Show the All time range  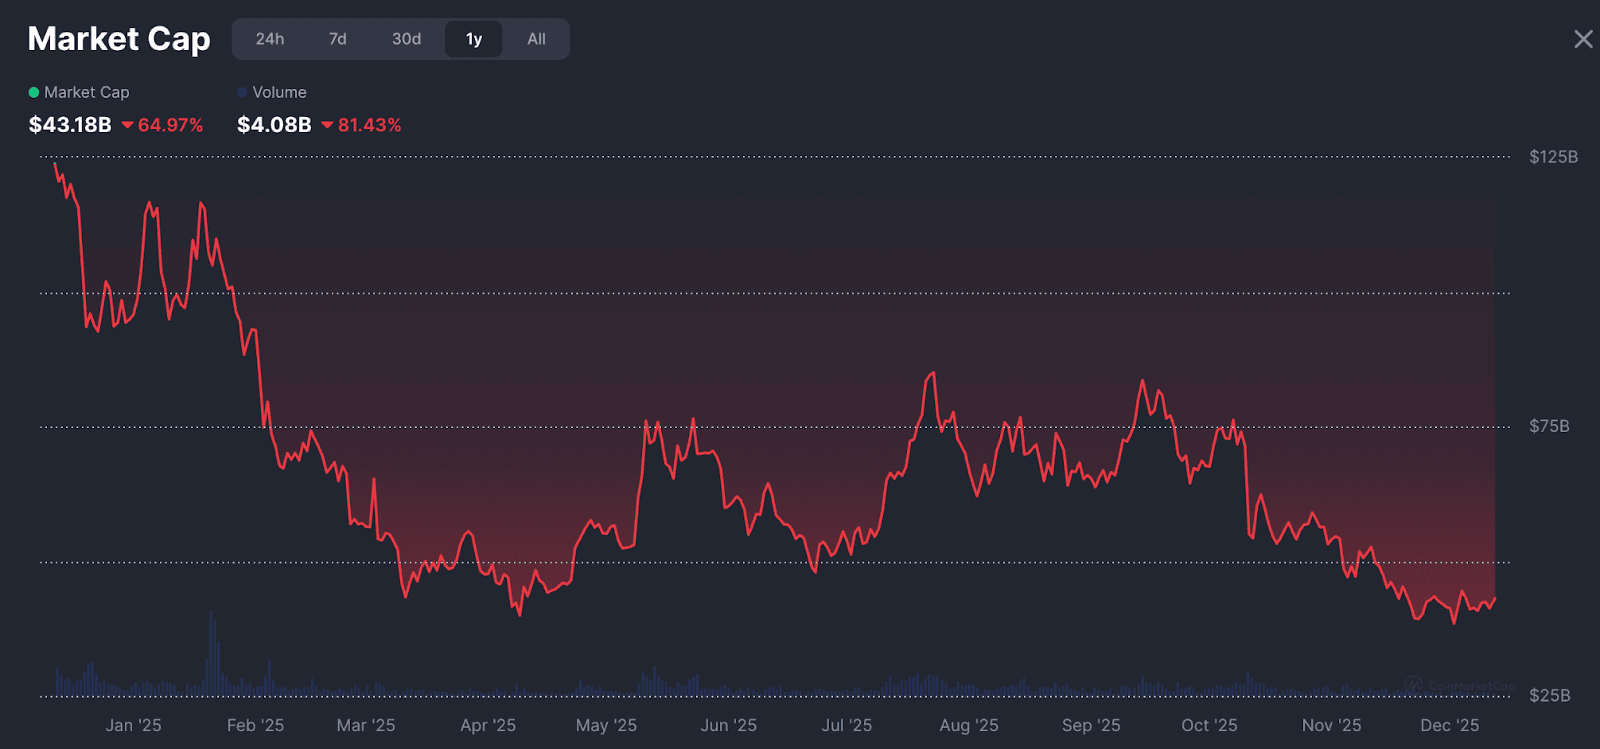click(x=537, y=39)
